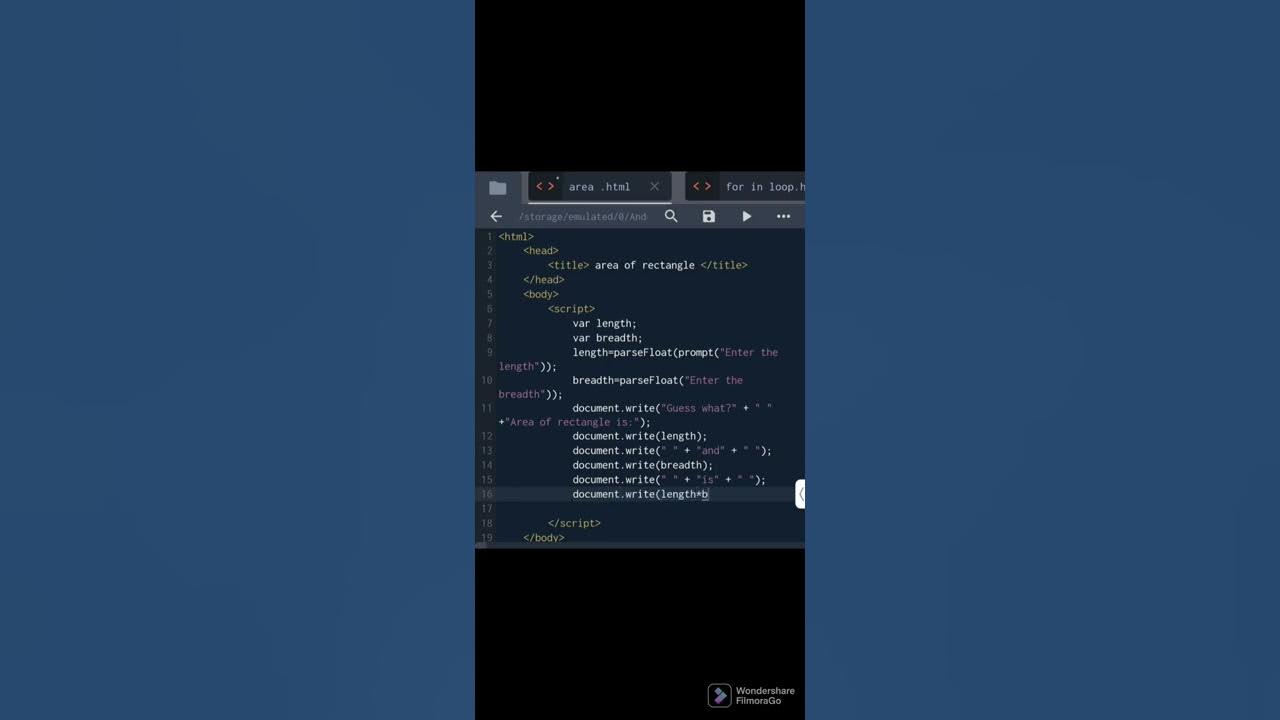Click the <body> tag on line 5

[x=541, y=294]
